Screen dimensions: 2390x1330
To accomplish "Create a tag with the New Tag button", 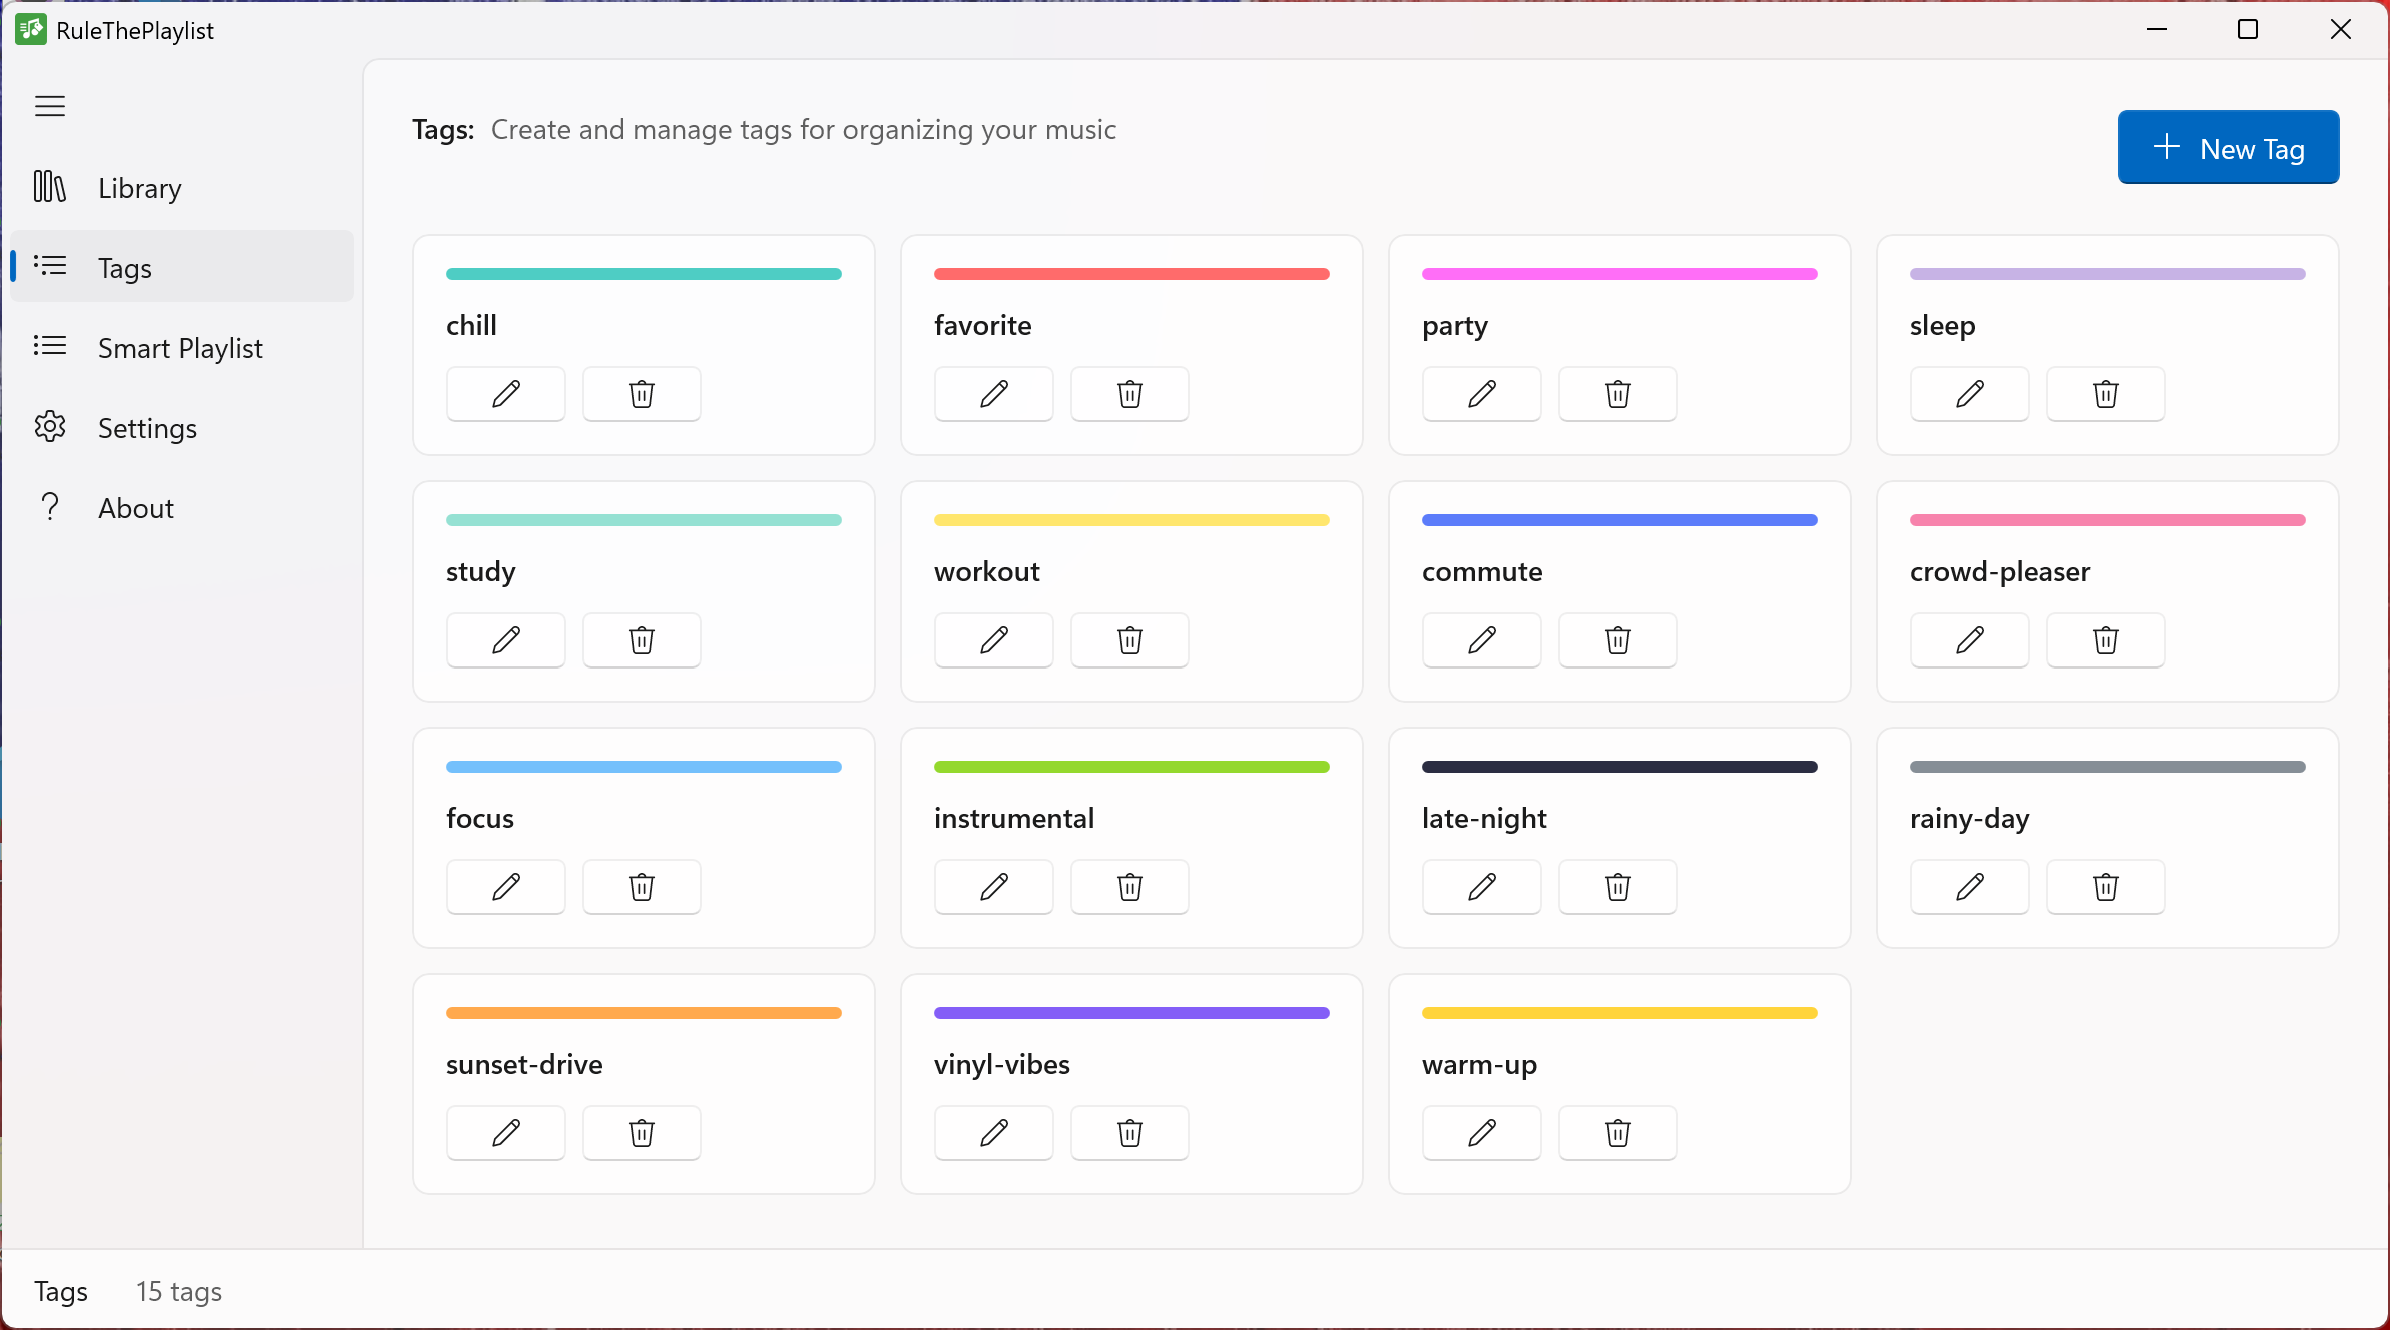I will (2228, 147).
